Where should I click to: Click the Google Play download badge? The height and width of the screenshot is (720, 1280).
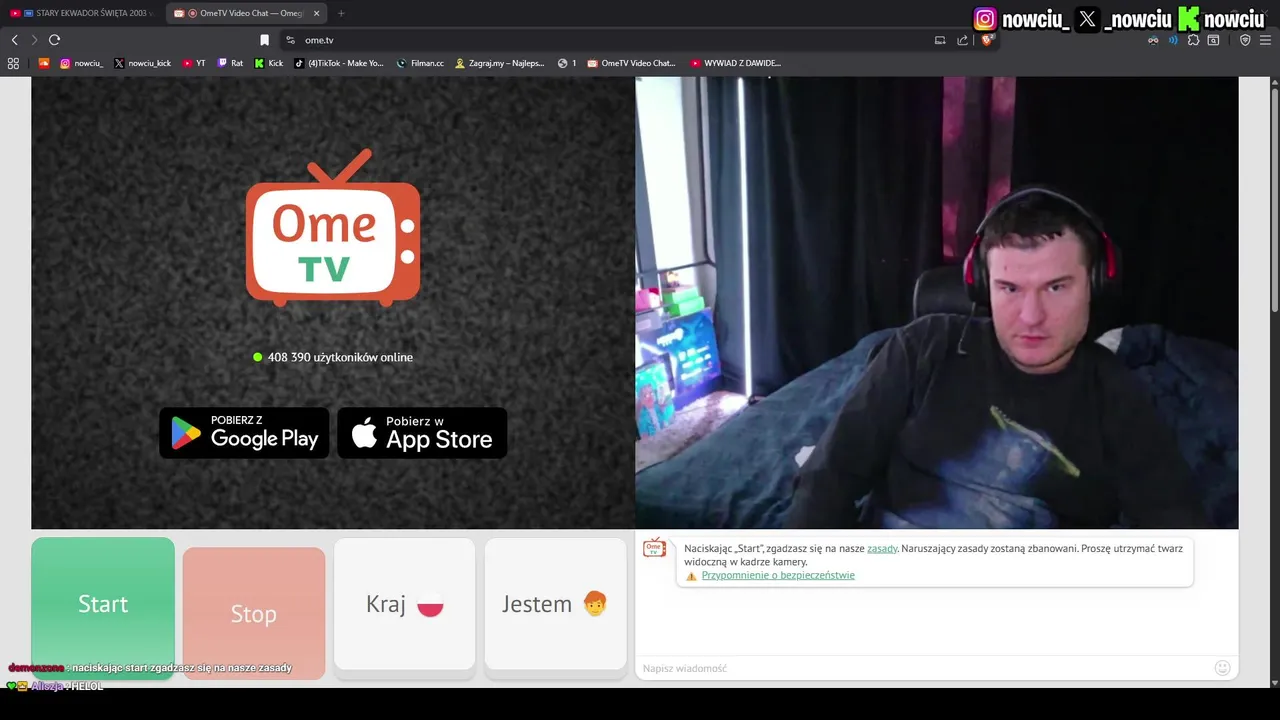(244, 432)
